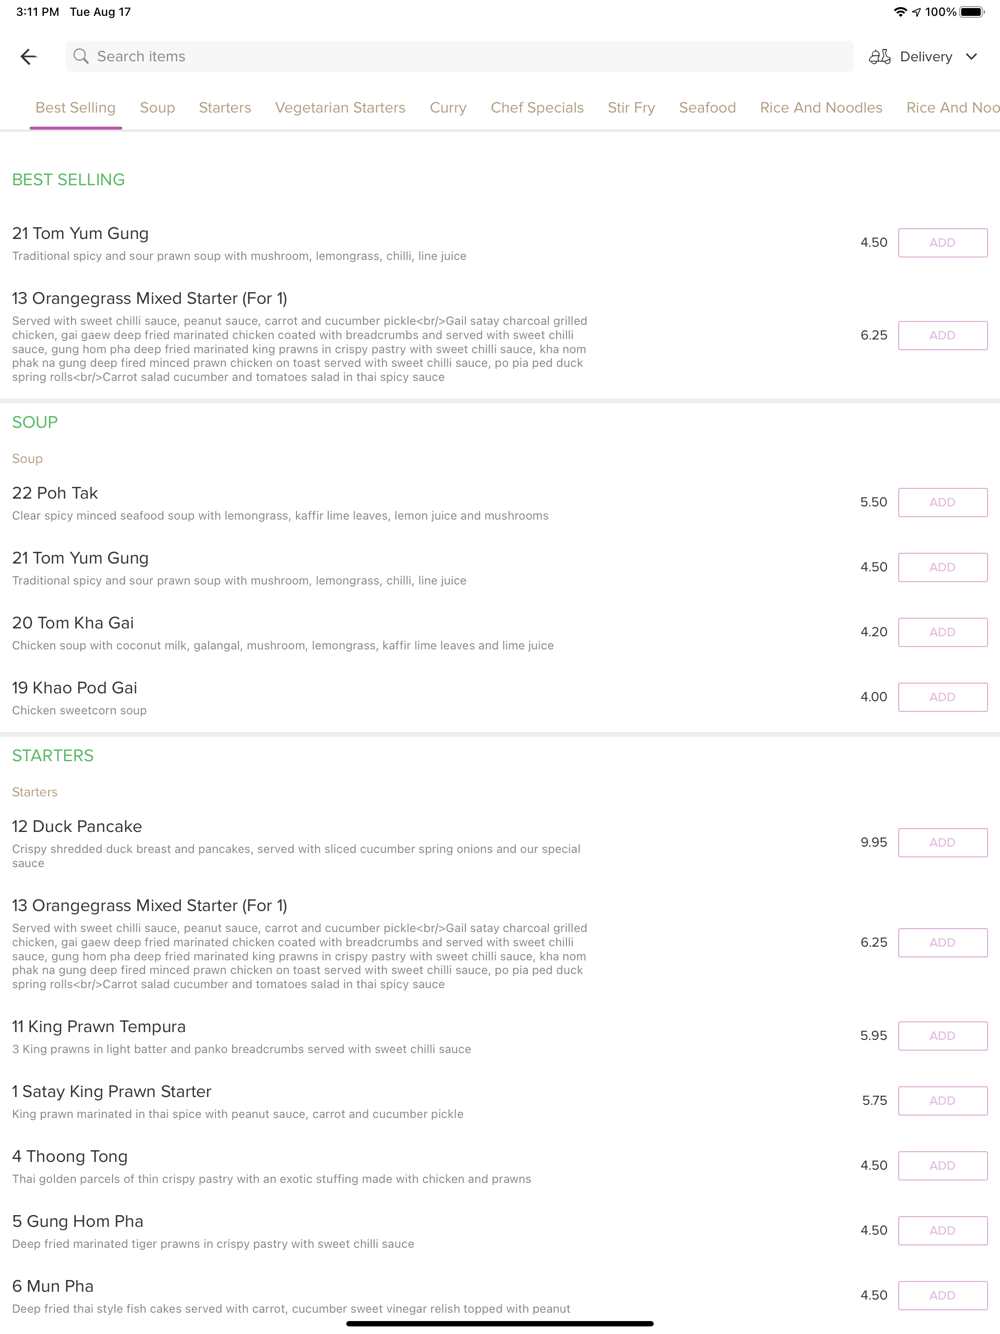The width and height of the screenshot is (1000, 1334).
Task: Switch to the Soup tab
Action: [157, 108]
